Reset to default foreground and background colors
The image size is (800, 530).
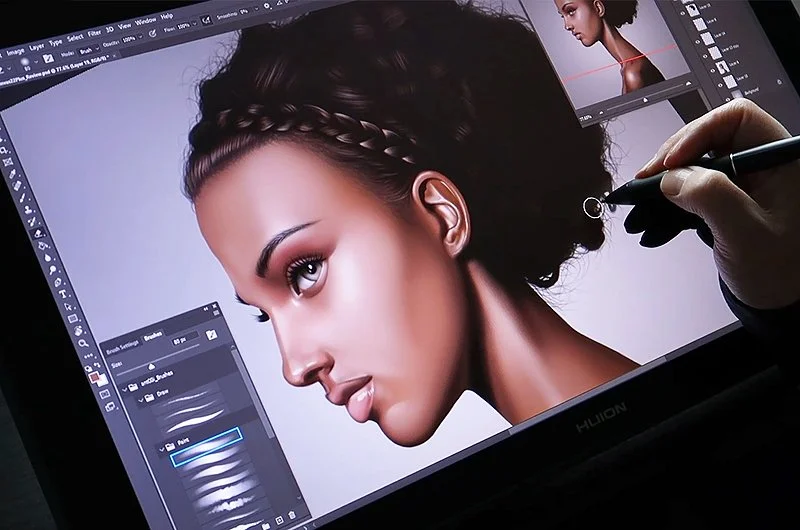point(88,368)
